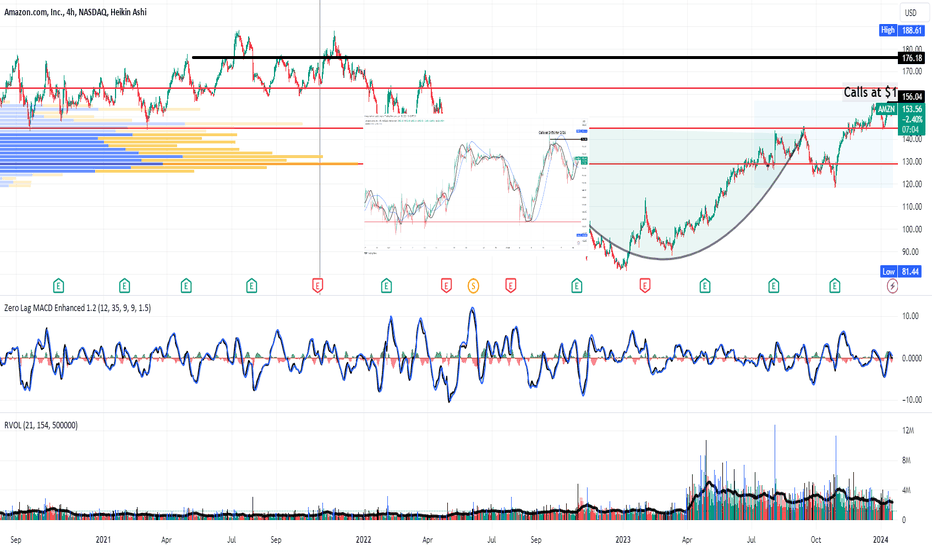Click the red earnings marker on the vertical crosshair line
Viewport: 932px width, 550px height.
point(318,286)
